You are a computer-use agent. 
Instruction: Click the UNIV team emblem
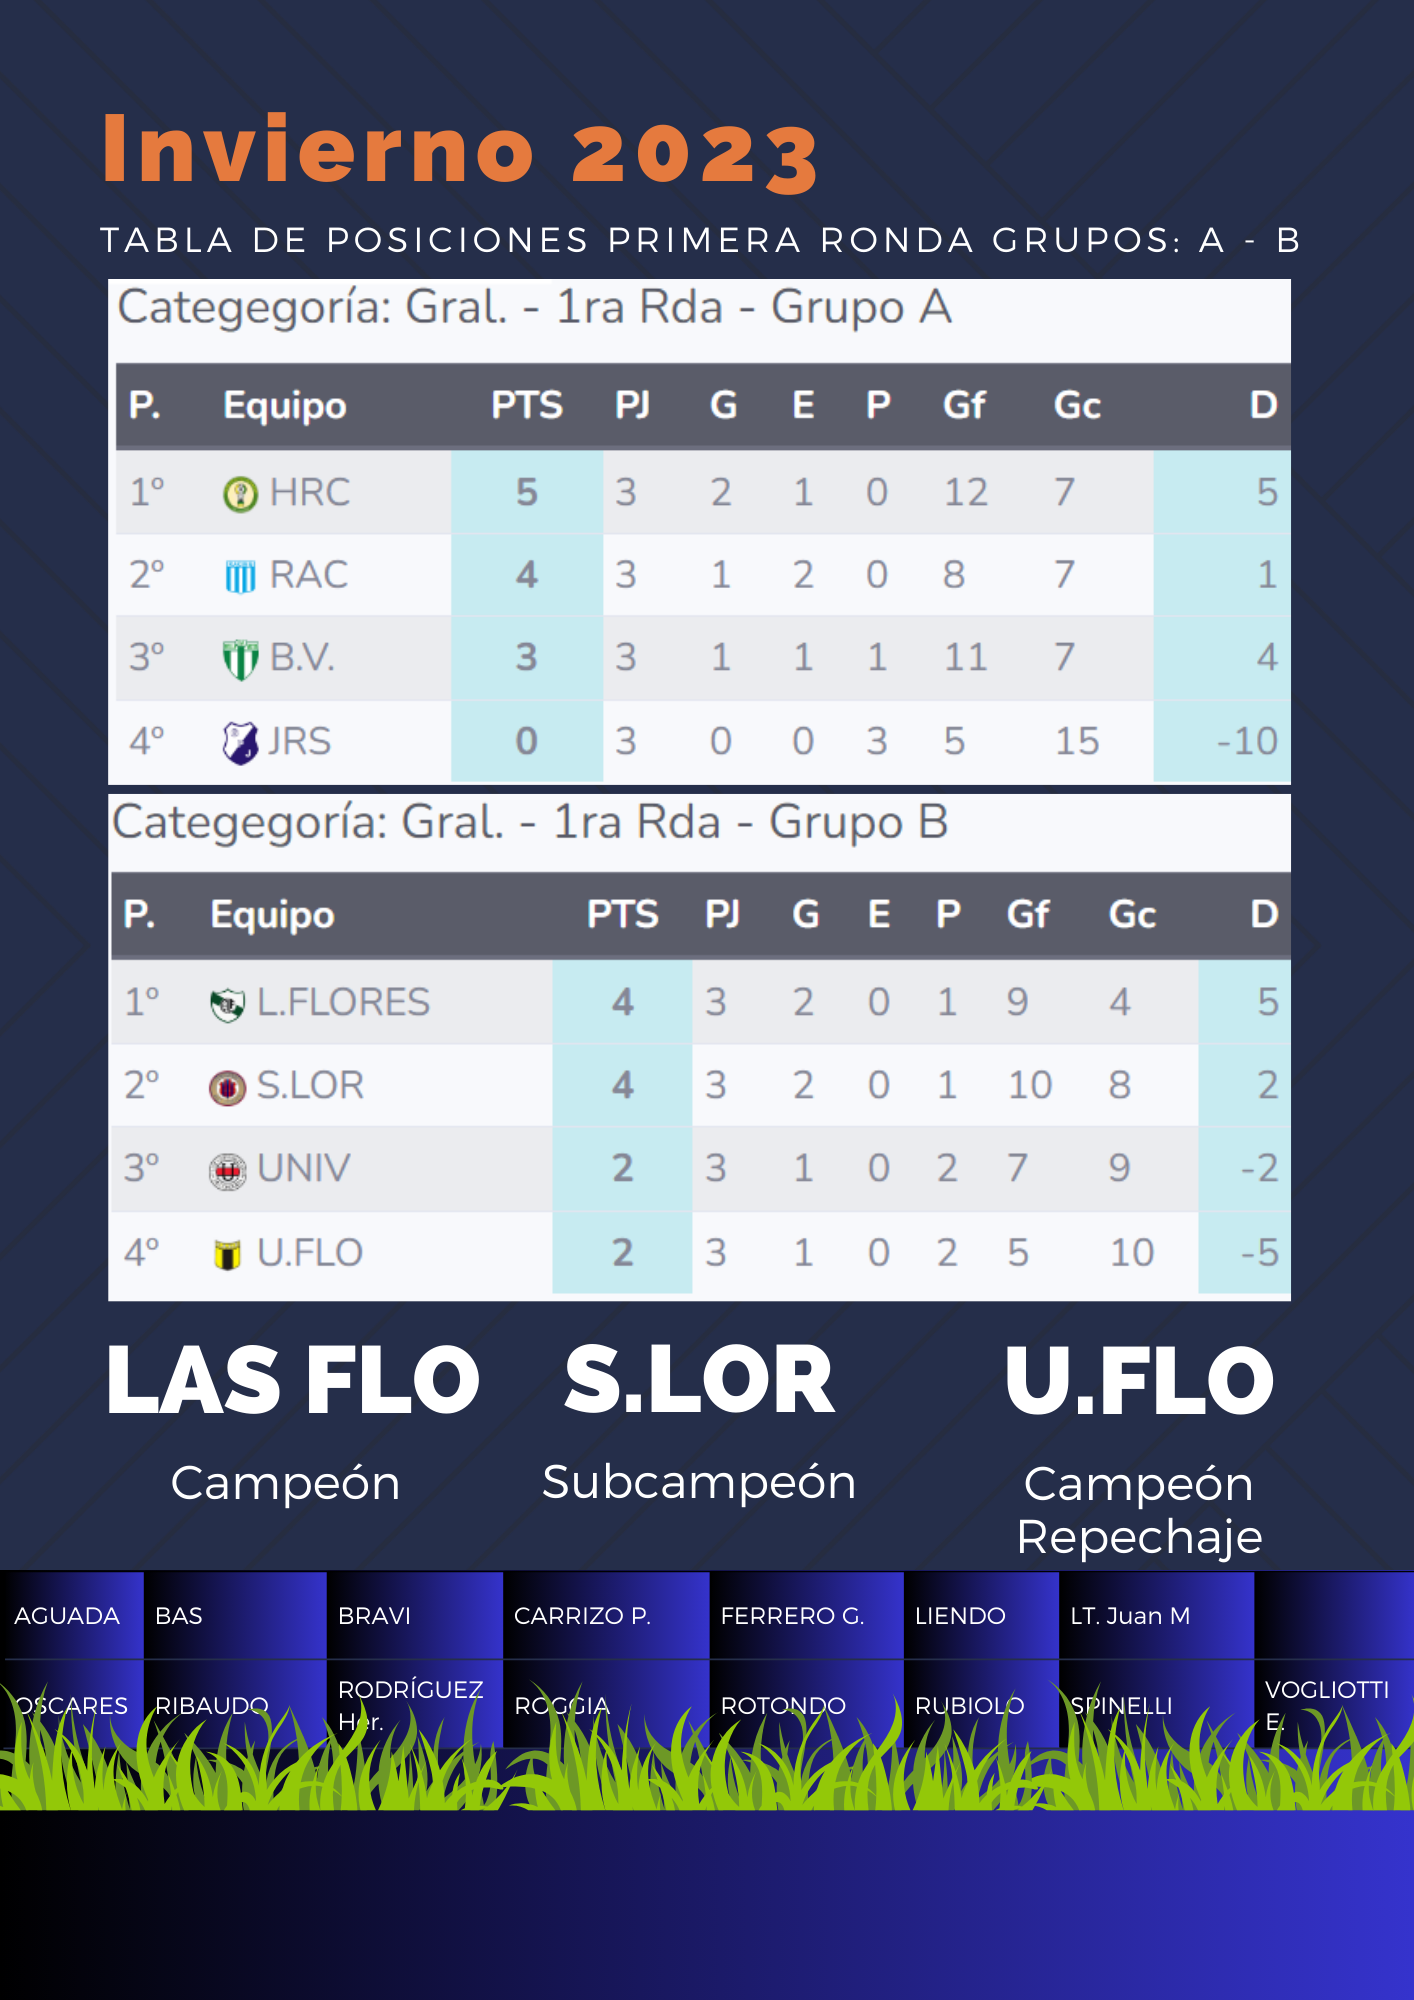click(x=228, y=1170)
